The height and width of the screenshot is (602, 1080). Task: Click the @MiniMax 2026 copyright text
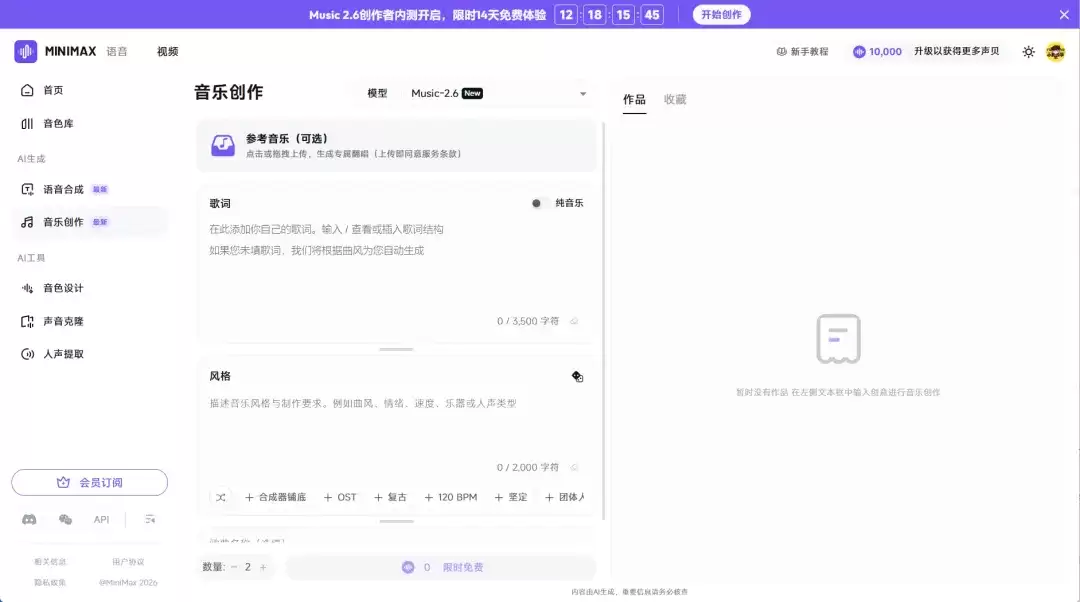pos(128,583)
